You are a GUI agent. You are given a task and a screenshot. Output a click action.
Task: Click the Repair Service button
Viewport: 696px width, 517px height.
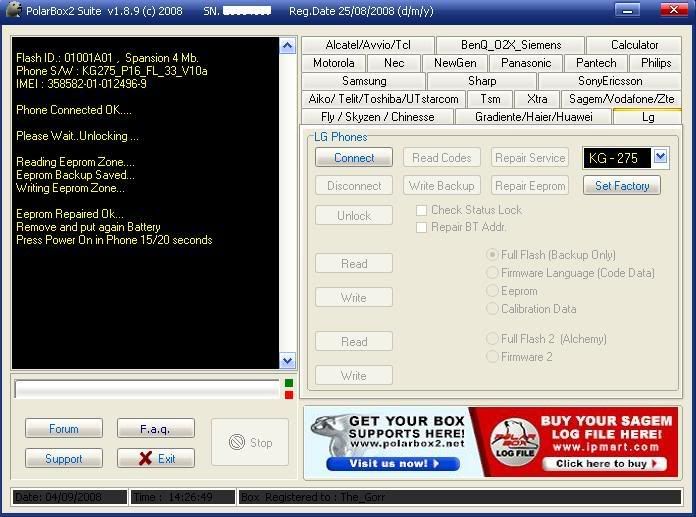coord(530,158)
